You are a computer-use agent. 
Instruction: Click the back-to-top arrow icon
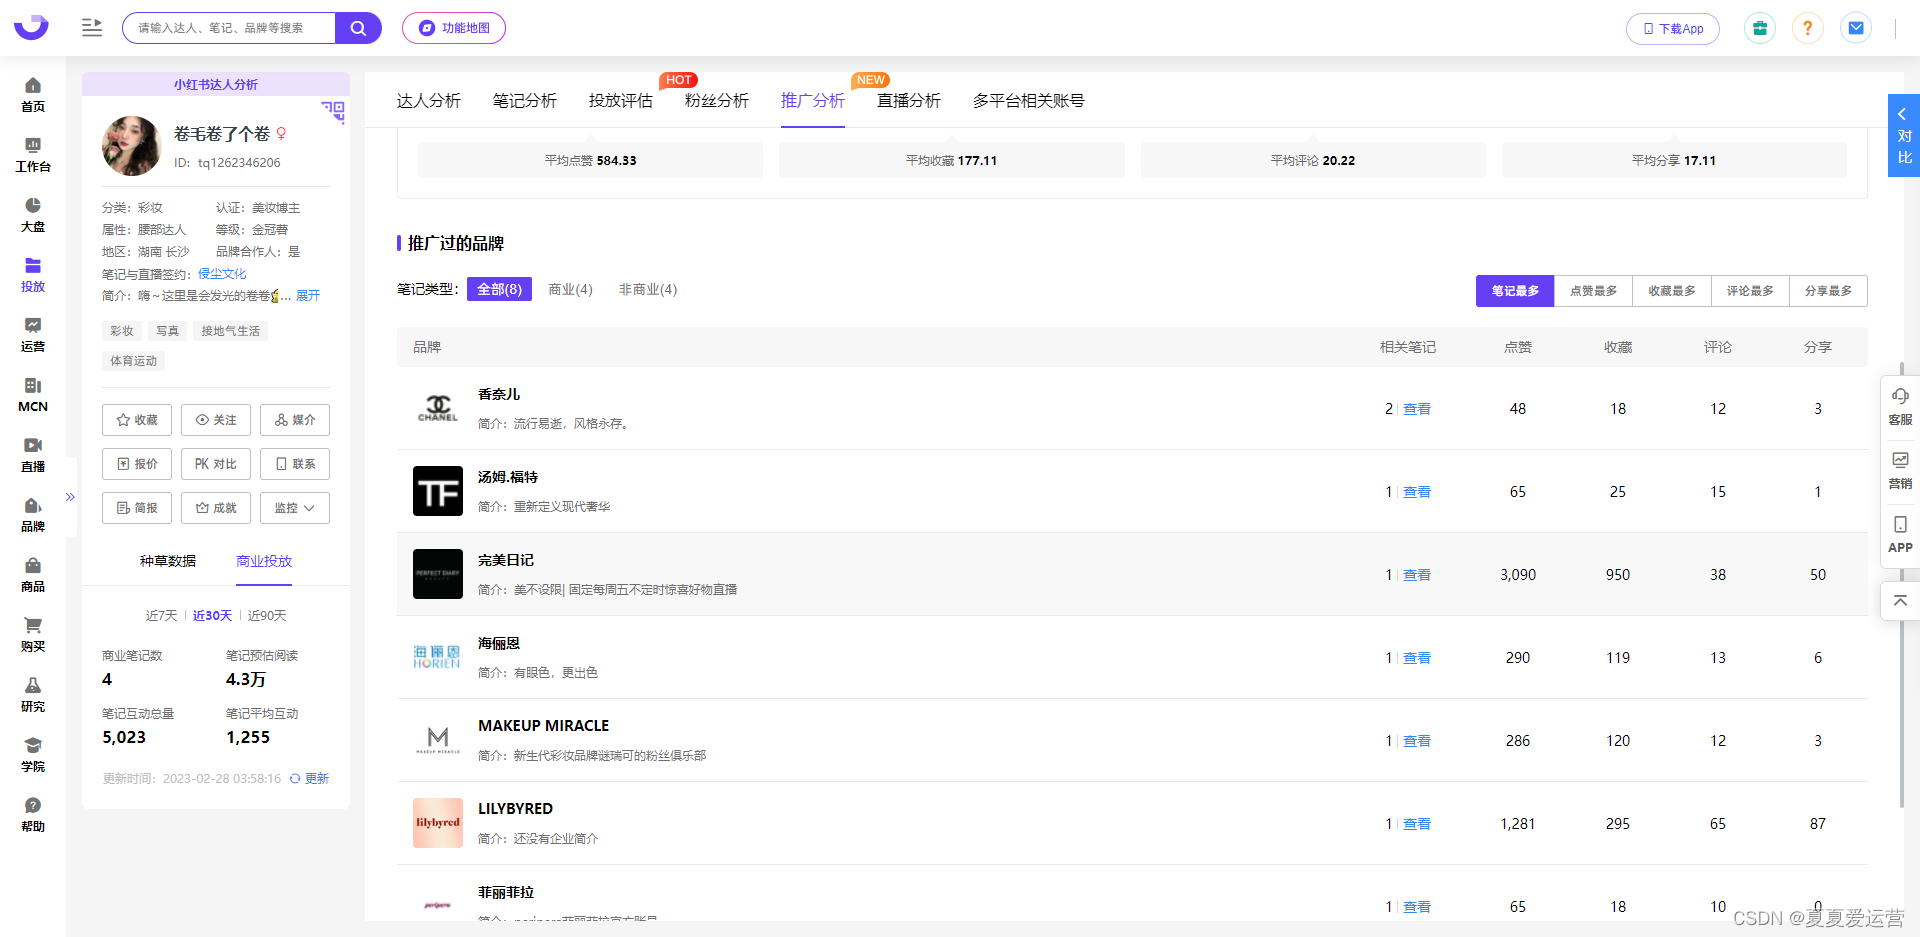click(1900, 601)
